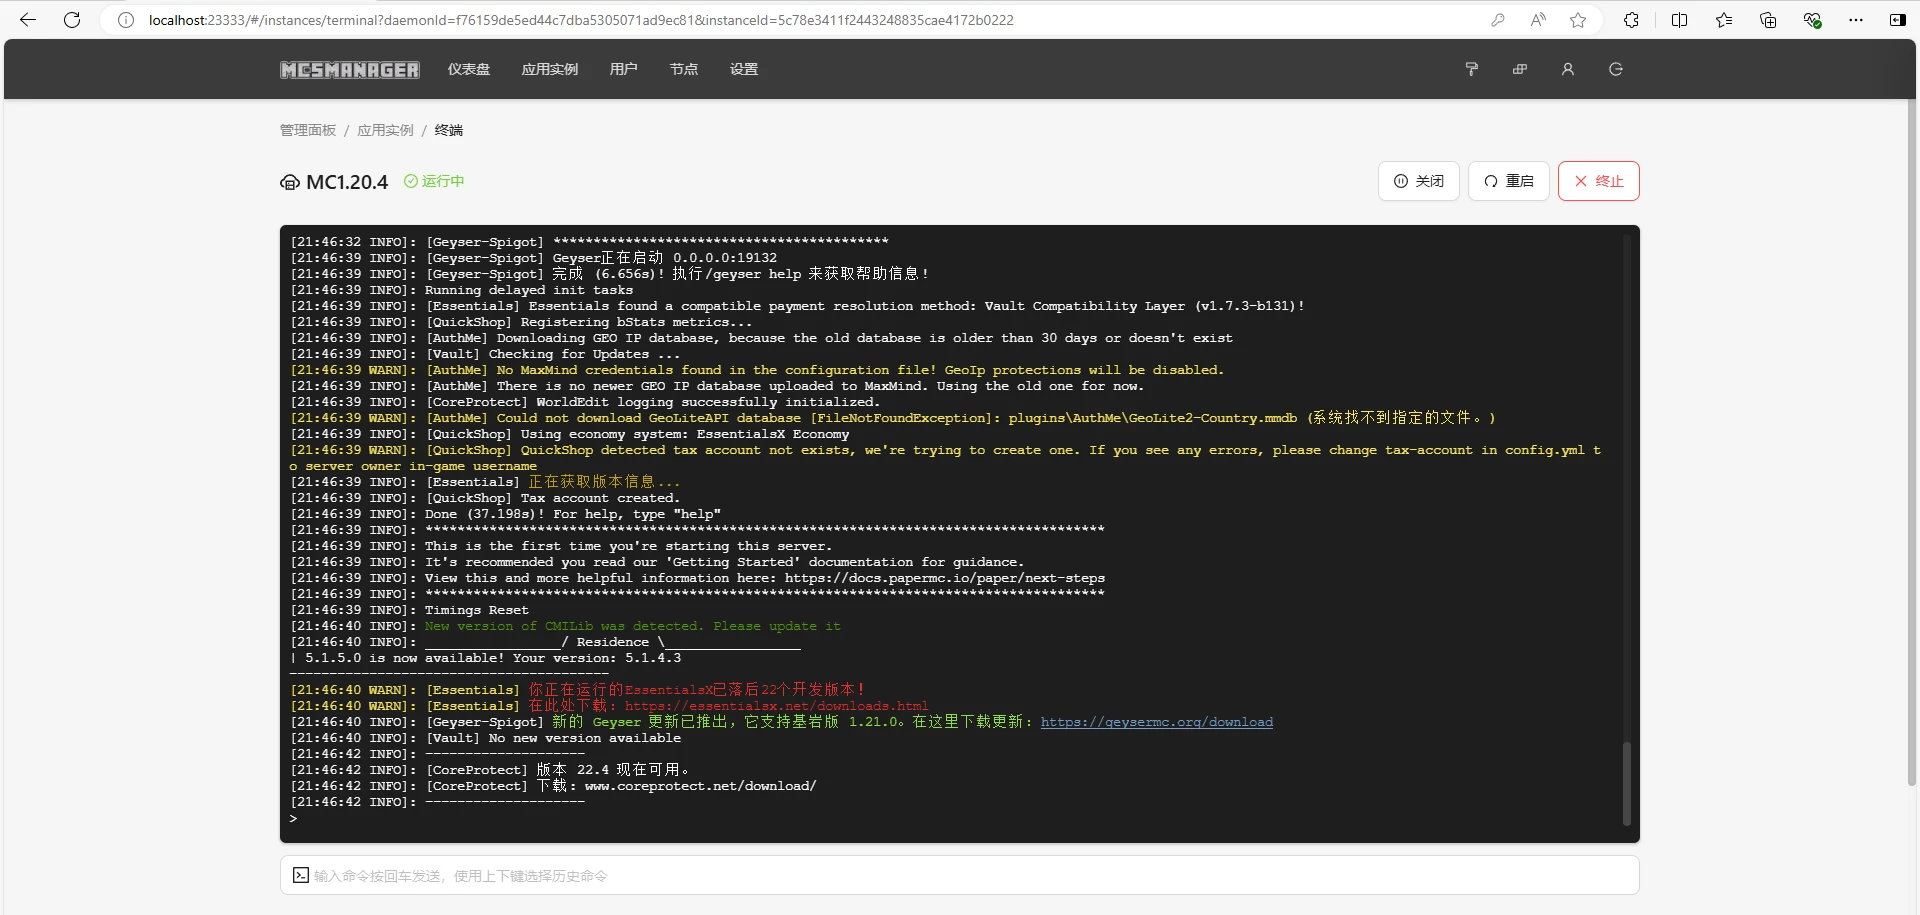Click the MCSManager logo
This screenshot has height=915, width=1920.
[349, 69]
